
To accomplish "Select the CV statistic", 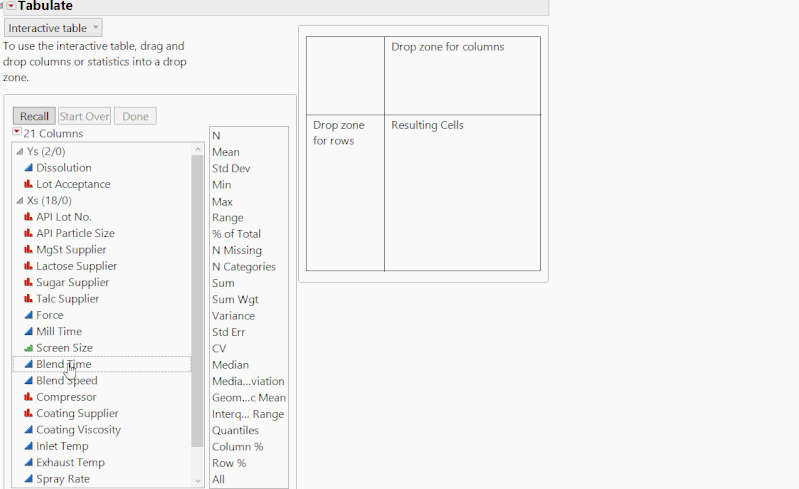I will tap(219, 348).
